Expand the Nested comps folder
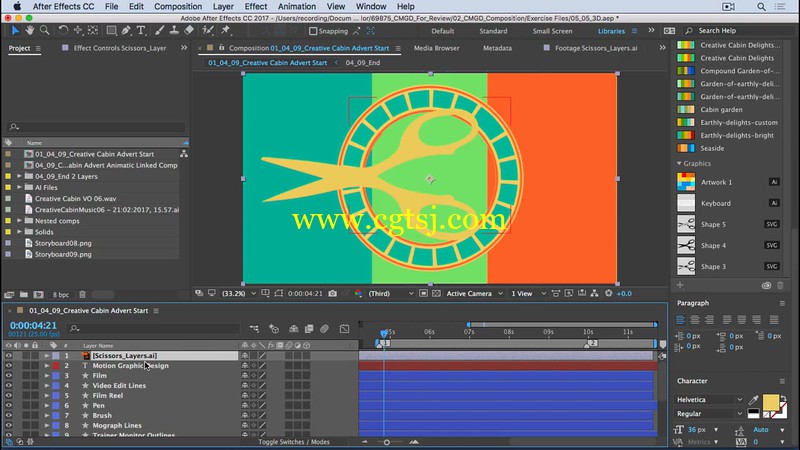The height and width of the screenshot is (450, 800). pos(19,221)
